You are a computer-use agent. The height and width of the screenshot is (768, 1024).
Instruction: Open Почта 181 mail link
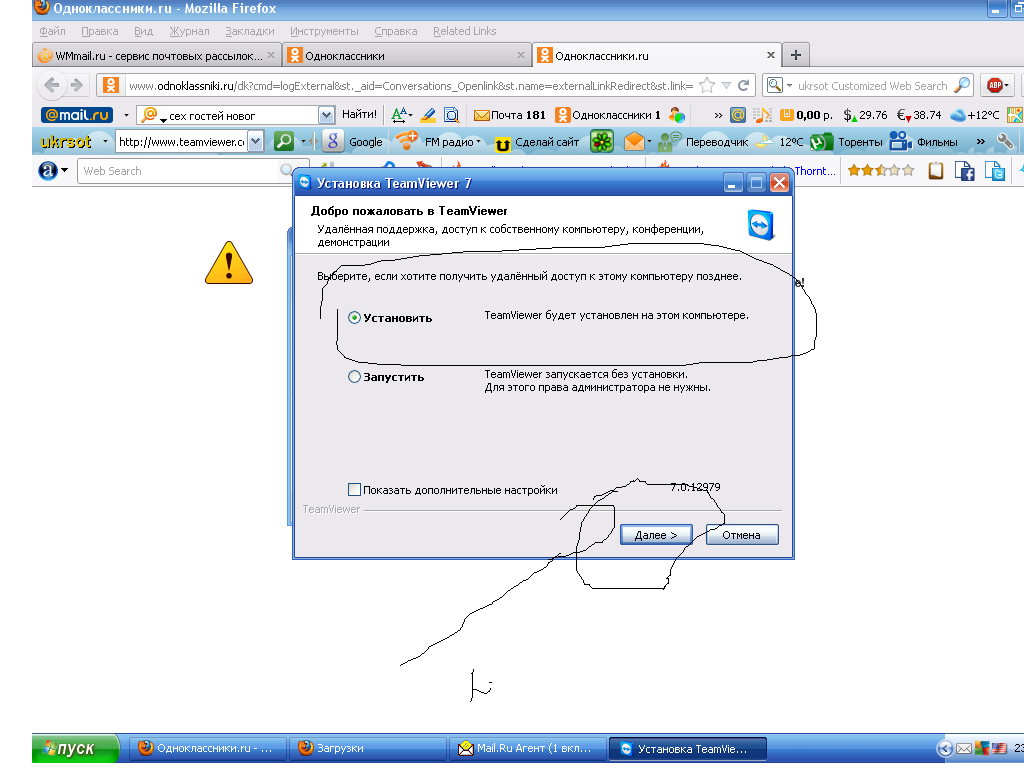tap(510, 116)
